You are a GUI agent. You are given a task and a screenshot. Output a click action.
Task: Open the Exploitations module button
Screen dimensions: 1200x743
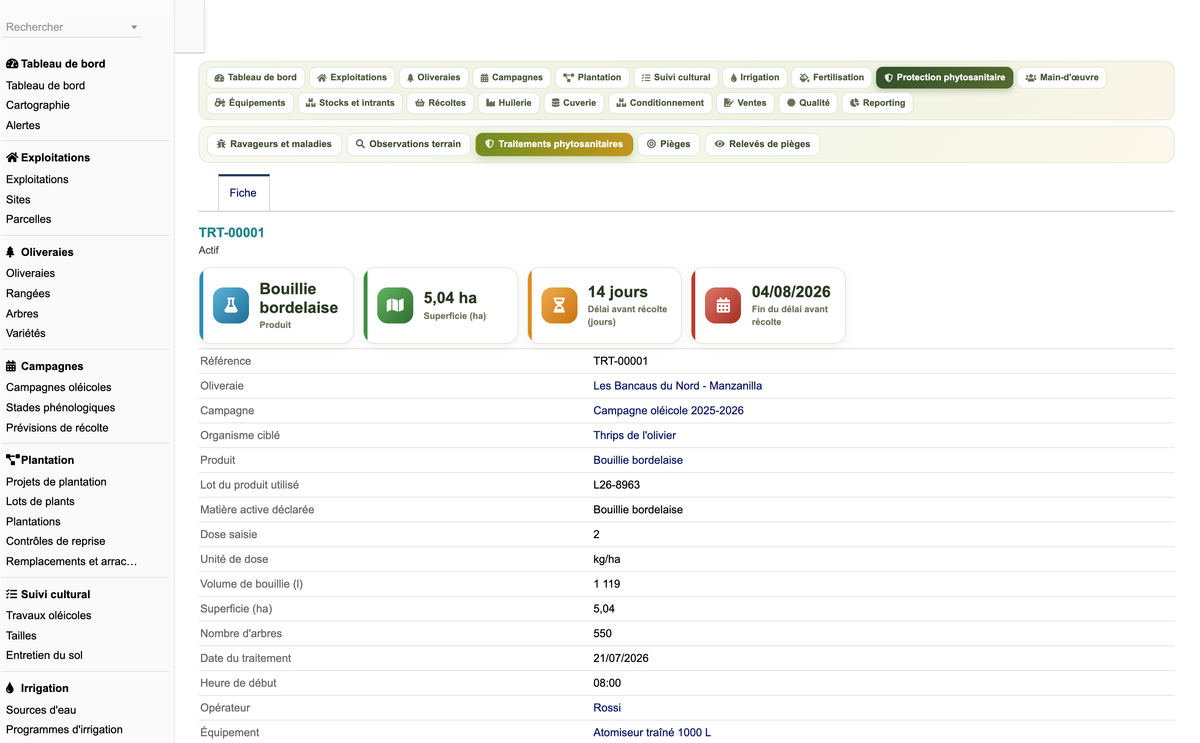coord(352,77)
